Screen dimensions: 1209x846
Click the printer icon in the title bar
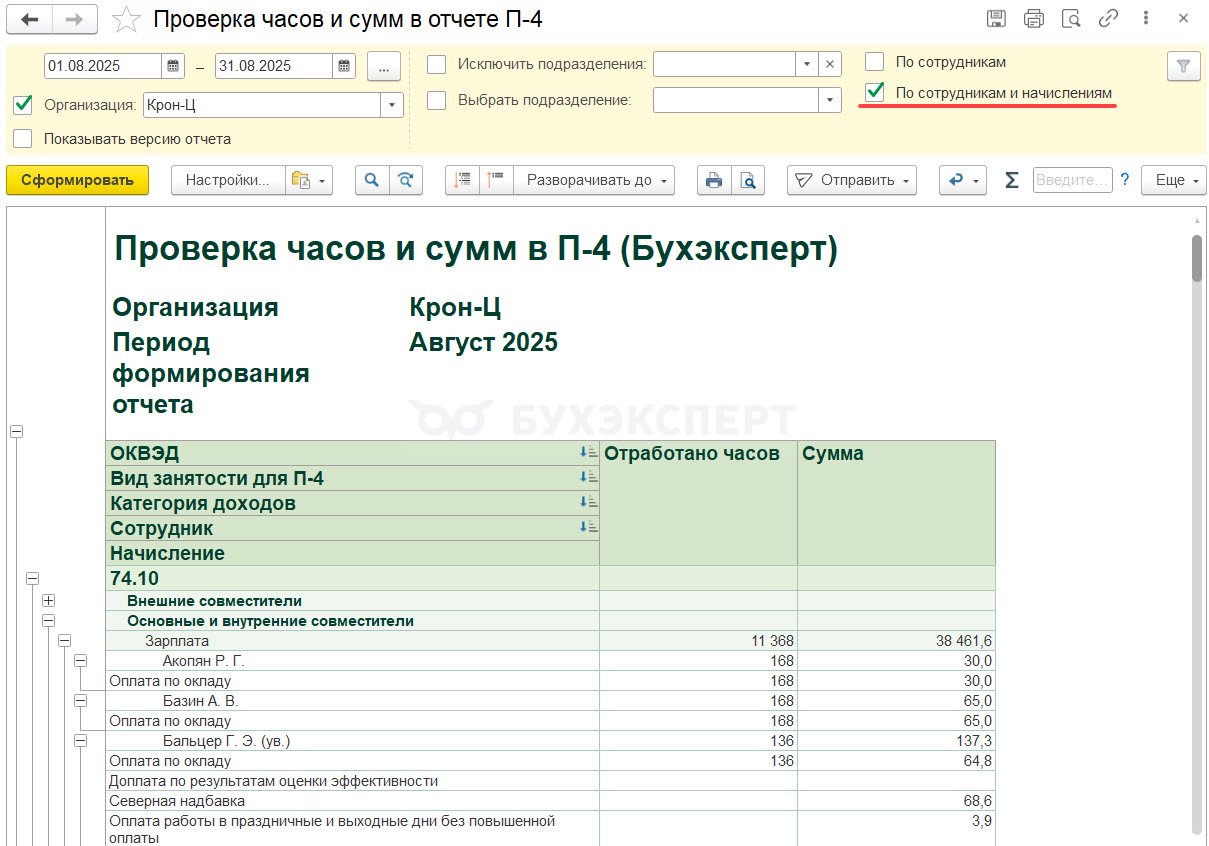1034,19
